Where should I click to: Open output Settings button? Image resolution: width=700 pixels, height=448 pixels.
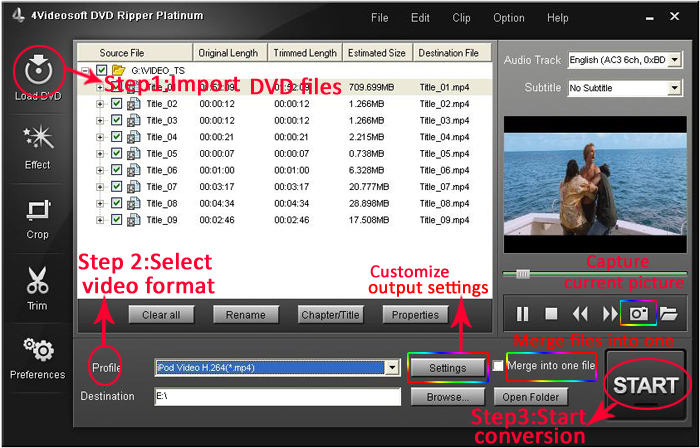pyautogui.click(x=447, y=368)
